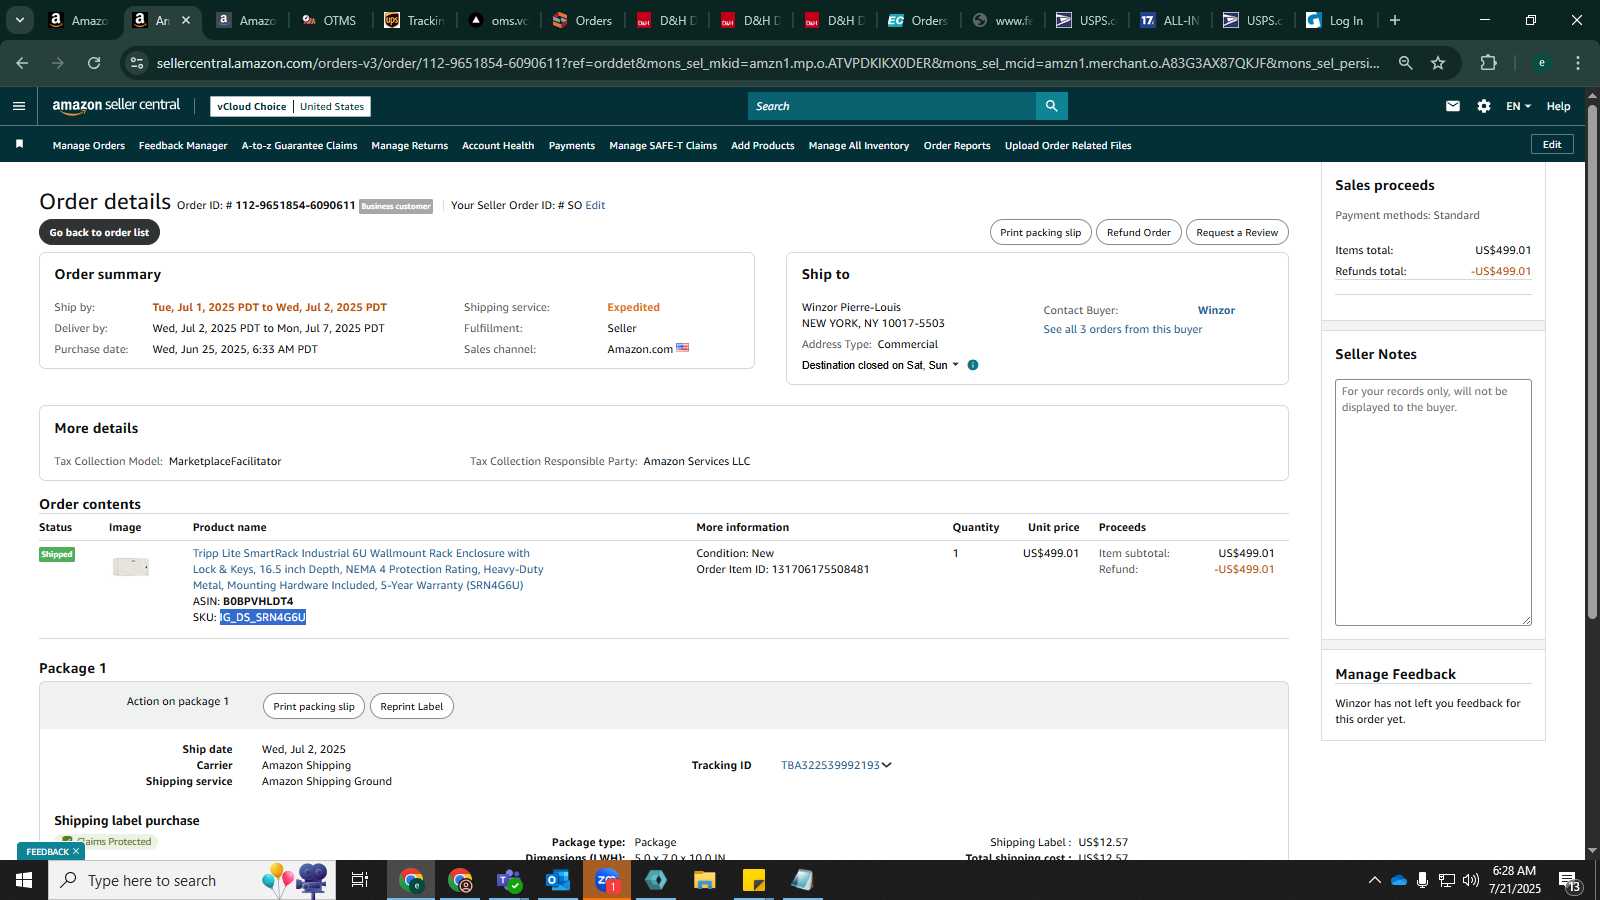Viewport: 1600px width, 900px height.
Task: Click the Refund Order button
Action: pyautogui.click(x=1138, y=232)
